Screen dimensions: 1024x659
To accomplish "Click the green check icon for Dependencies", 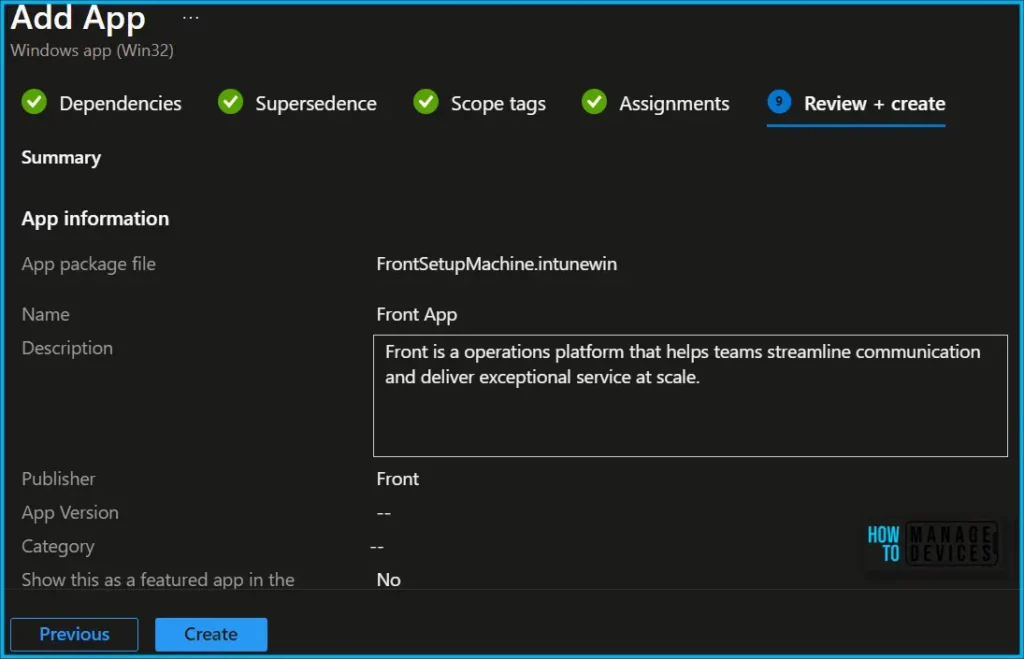I will (34, 102).
